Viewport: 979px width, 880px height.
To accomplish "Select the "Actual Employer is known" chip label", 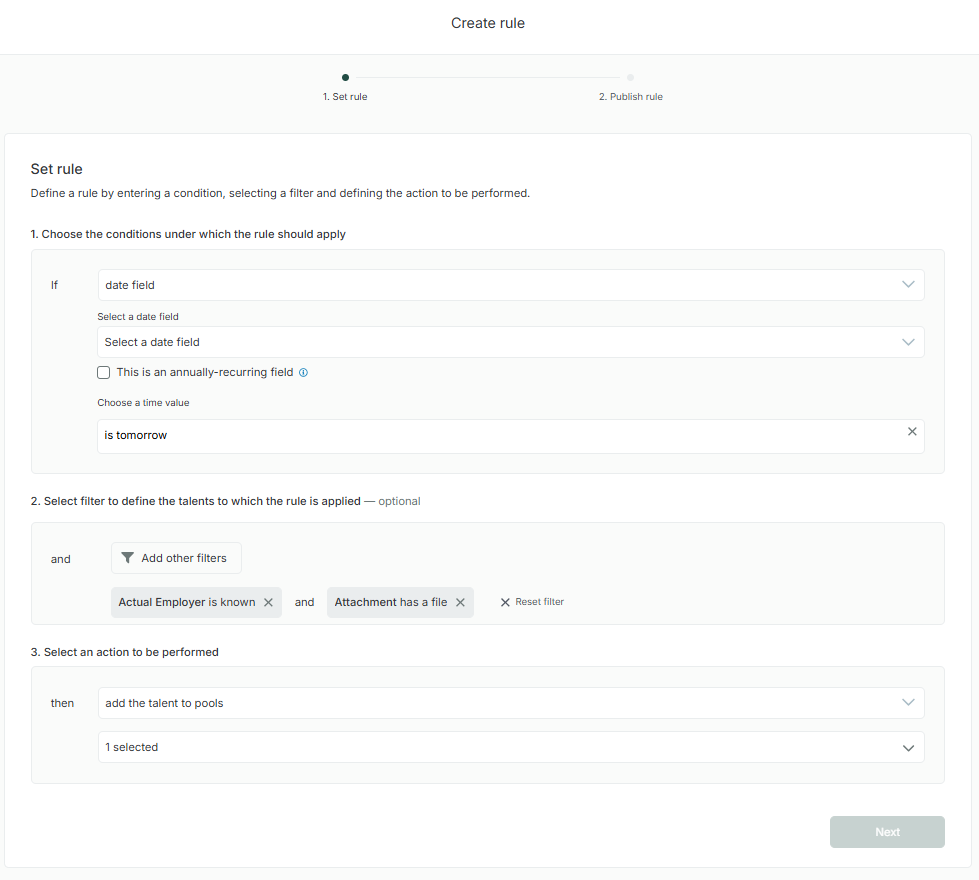I will click(x=186, y=603).
